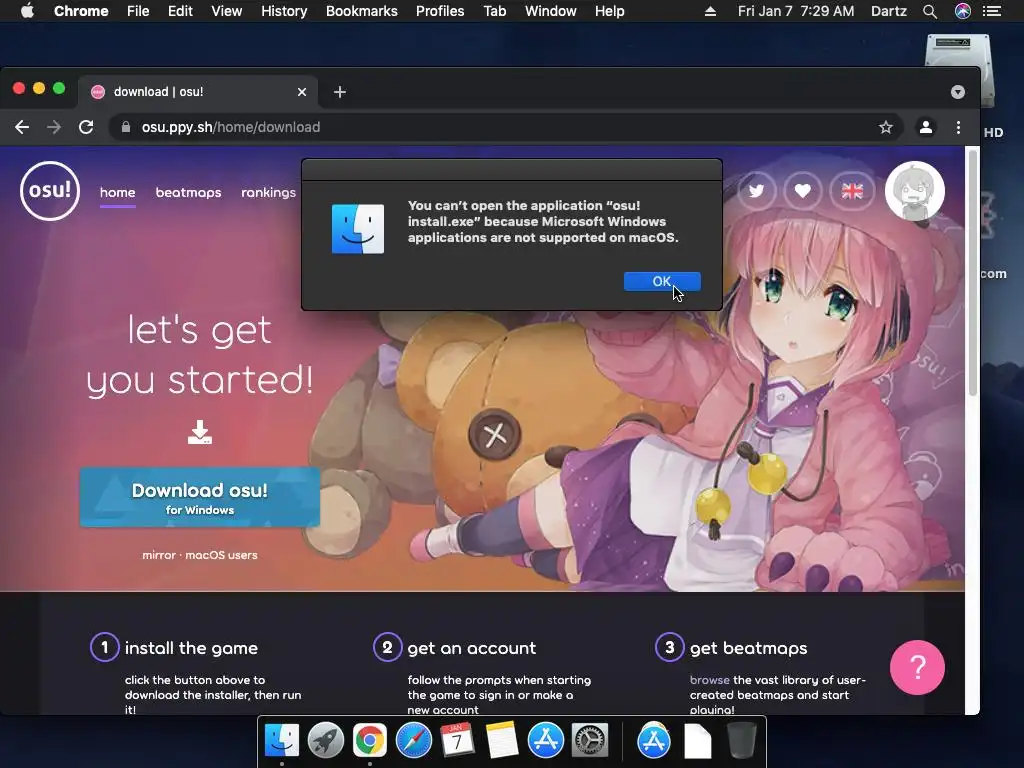Open the macOS users link

click(221, 555)
